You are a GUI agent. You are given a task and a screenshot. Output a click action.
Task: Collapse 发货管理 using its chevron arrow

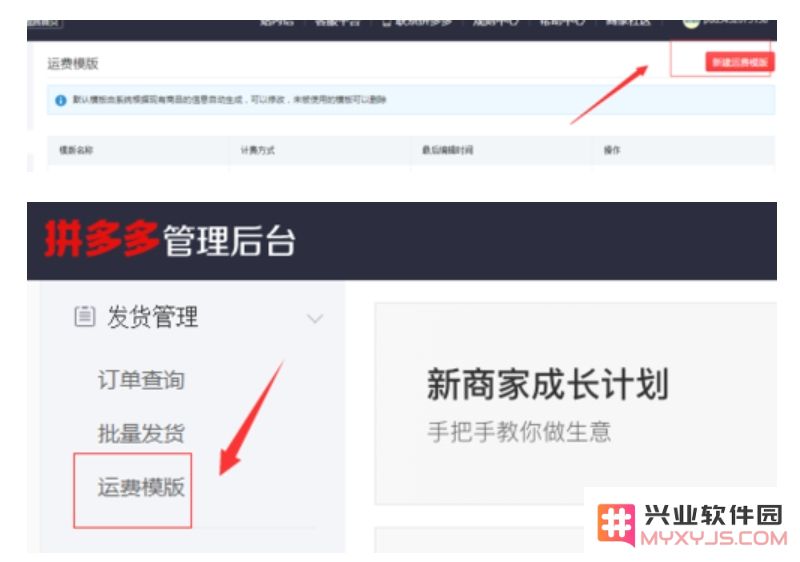(315, 319)
